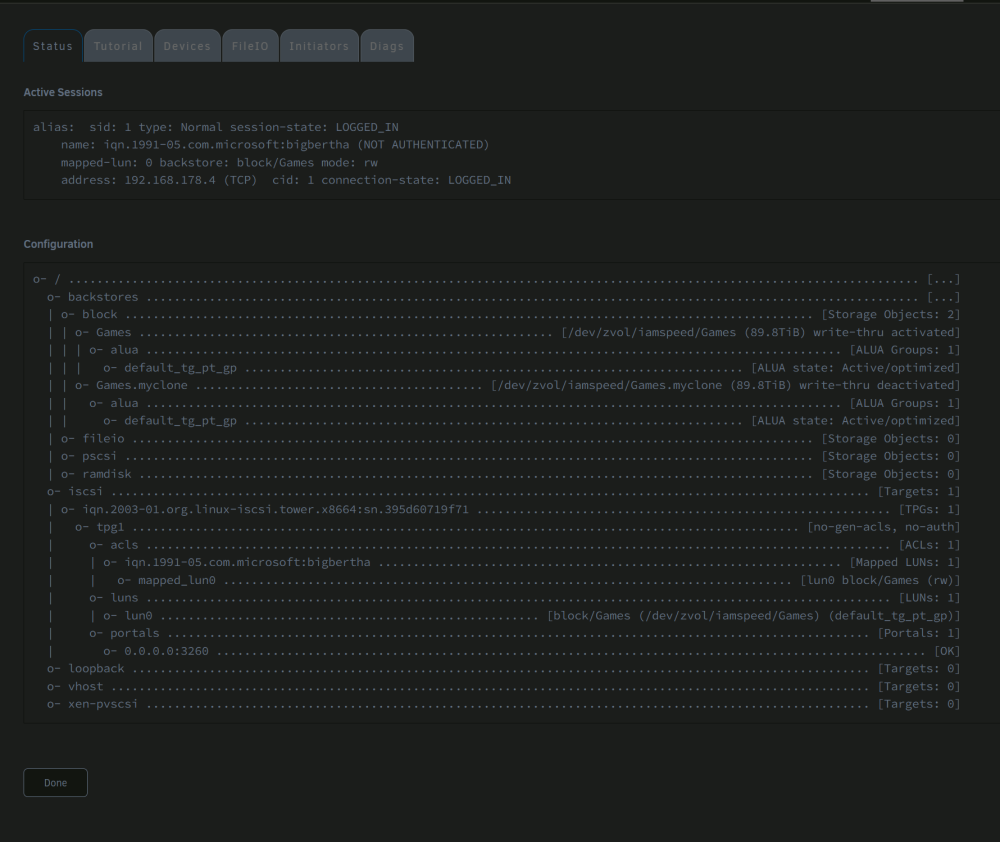Click the 'luns' LUNs: 1 row
Screen dimensions: 1000x842
[524, 598]
